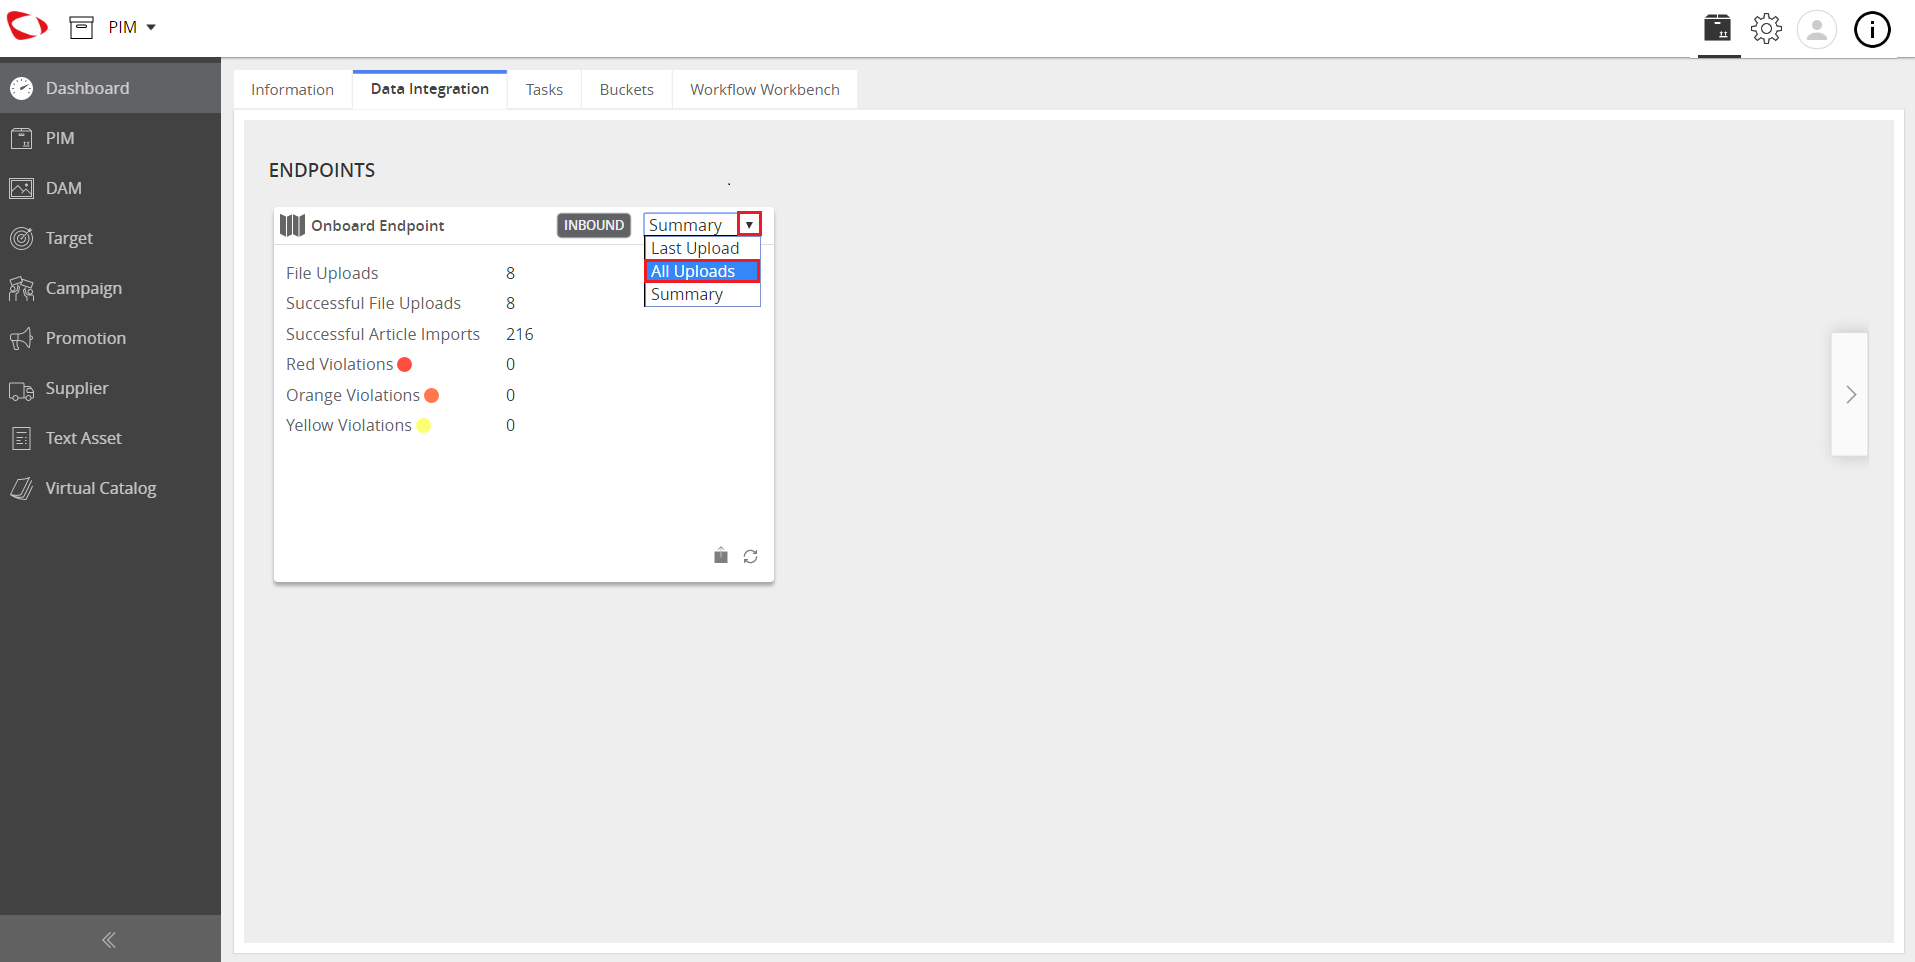Open the Target sidebar section

(x=110, y=238)
